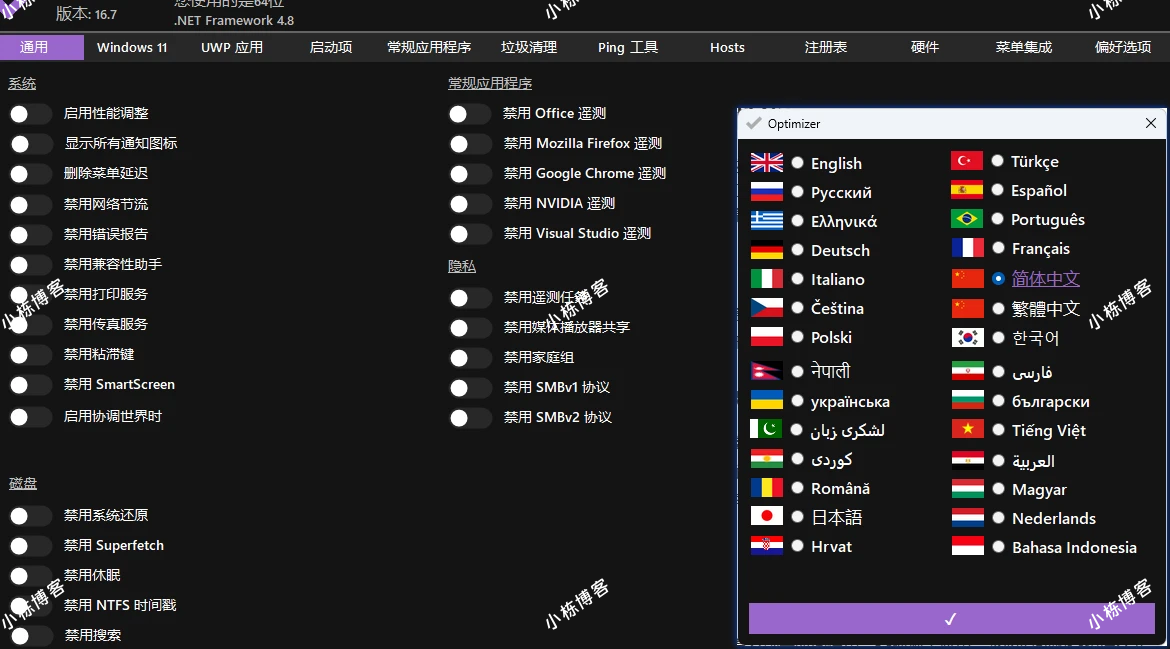Toggle 禁用 SMBv1 协议 switch

(470, 388)
